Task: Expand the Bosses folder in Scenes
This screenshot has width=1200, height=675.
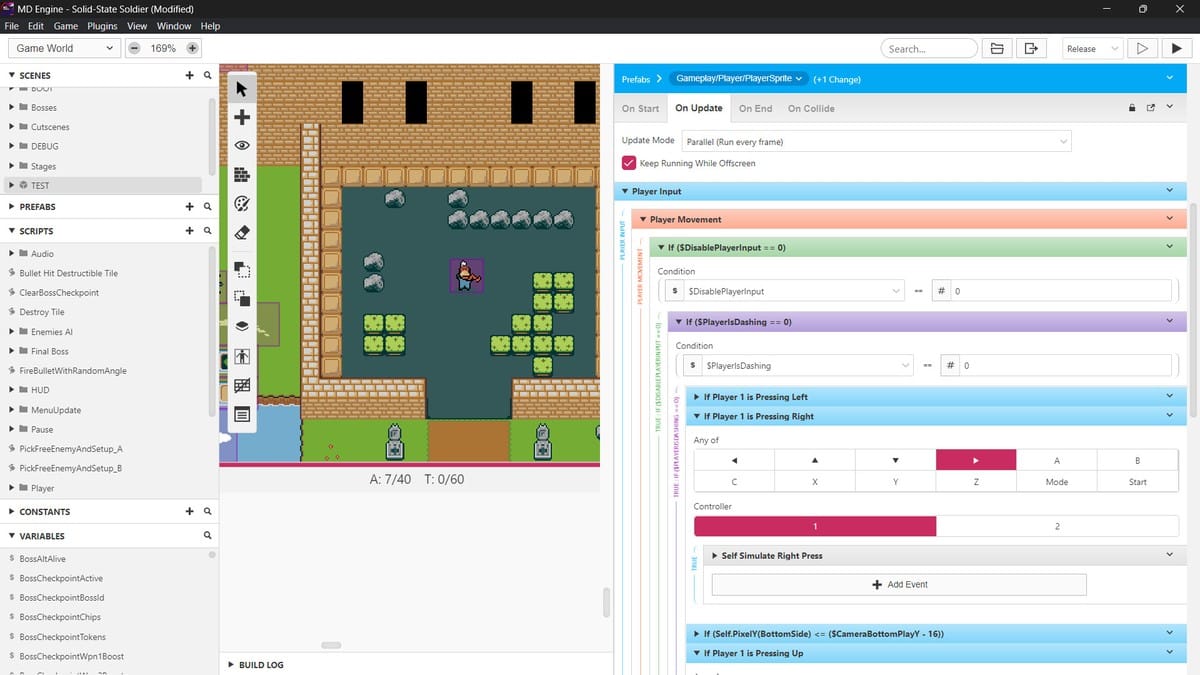Action: click(x=12, y=107)
